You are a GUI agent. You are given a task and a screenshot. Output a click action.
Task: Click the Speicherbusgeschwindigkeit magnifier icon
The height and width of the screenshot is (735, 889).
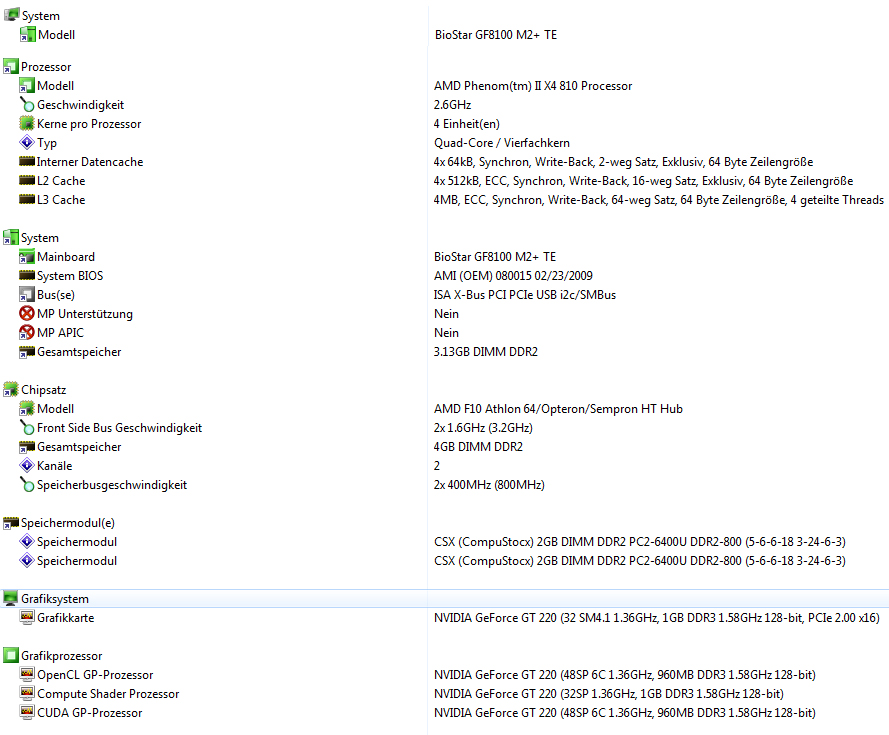tap(27, 484)
